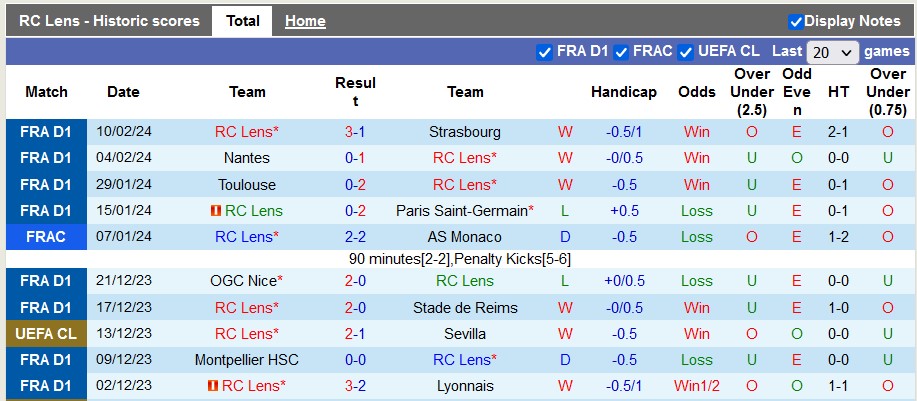The height and width of the screenshot is (401, 917).
Task: Uncheck the FRA D1 filter checkbox
Action: pos(544,52)
